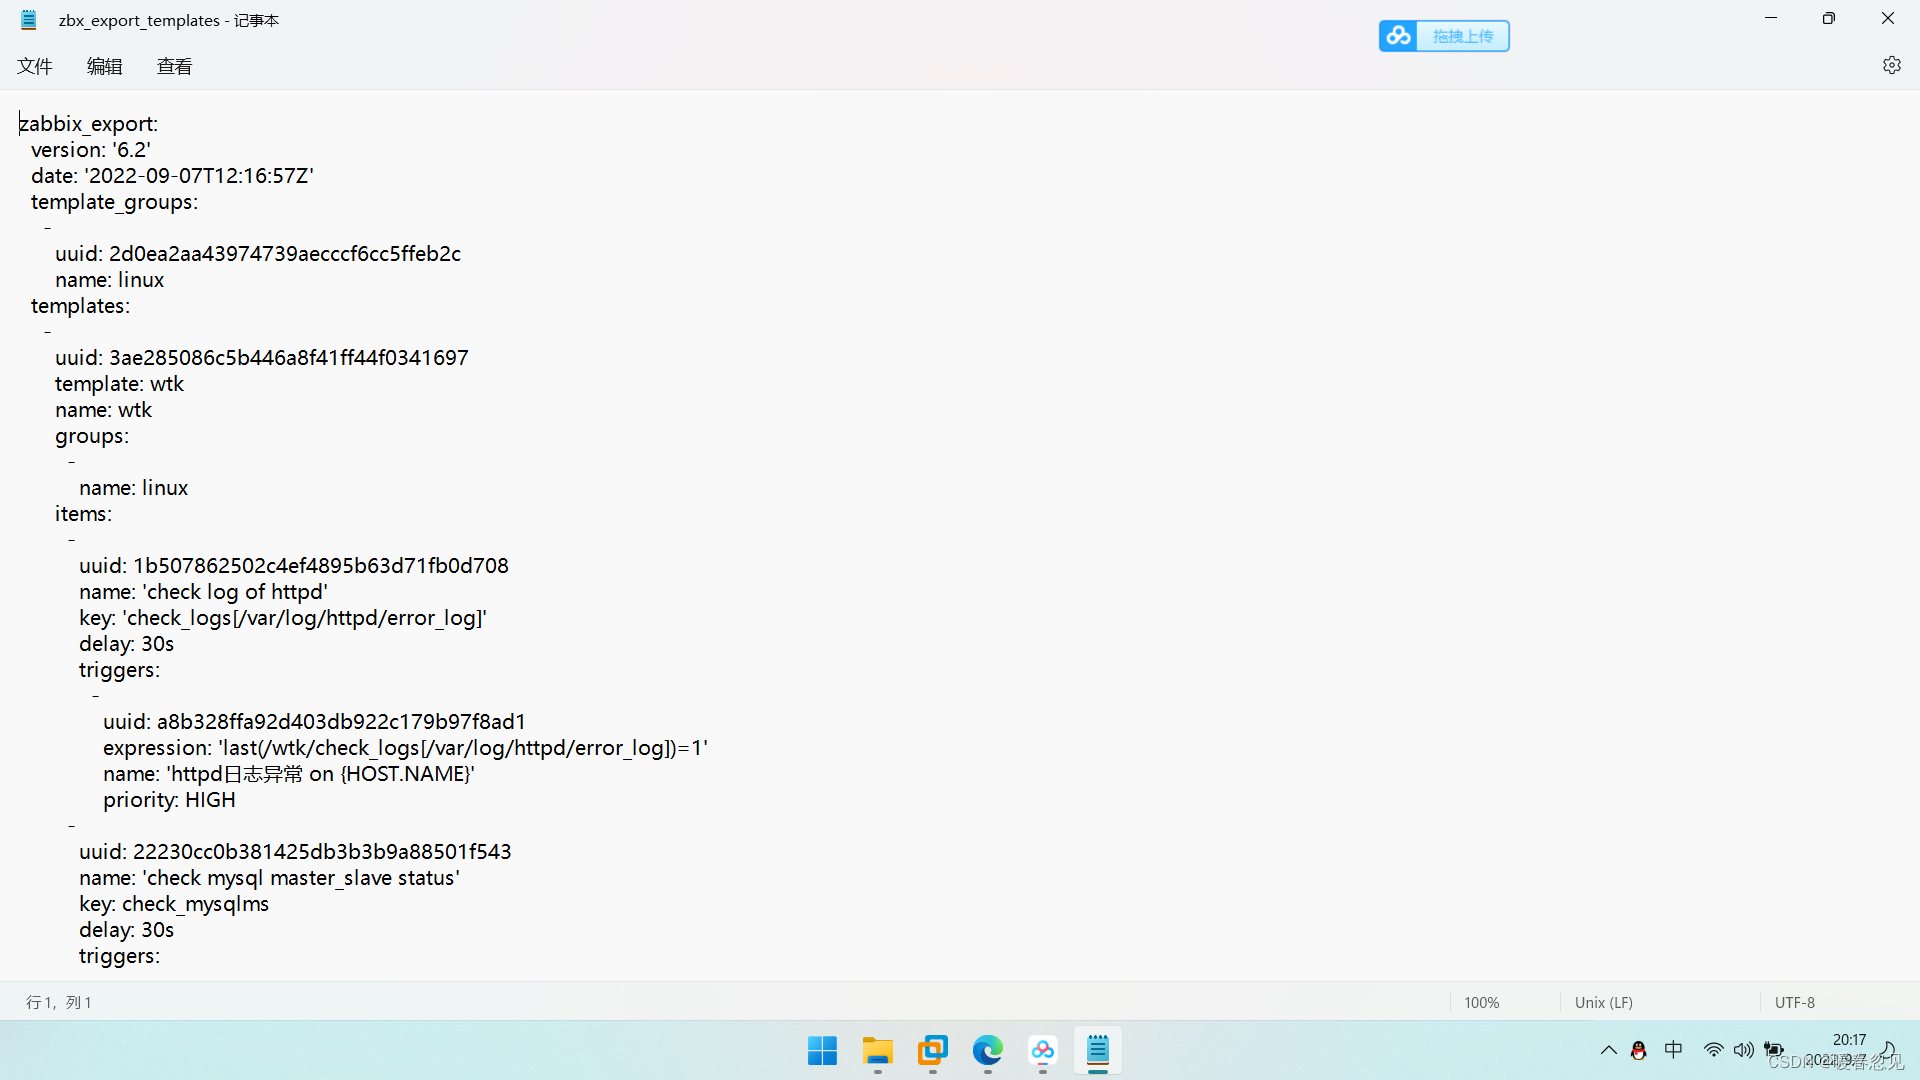
Task: Open volume speaker tray icon
Action: point(1744,1050)
